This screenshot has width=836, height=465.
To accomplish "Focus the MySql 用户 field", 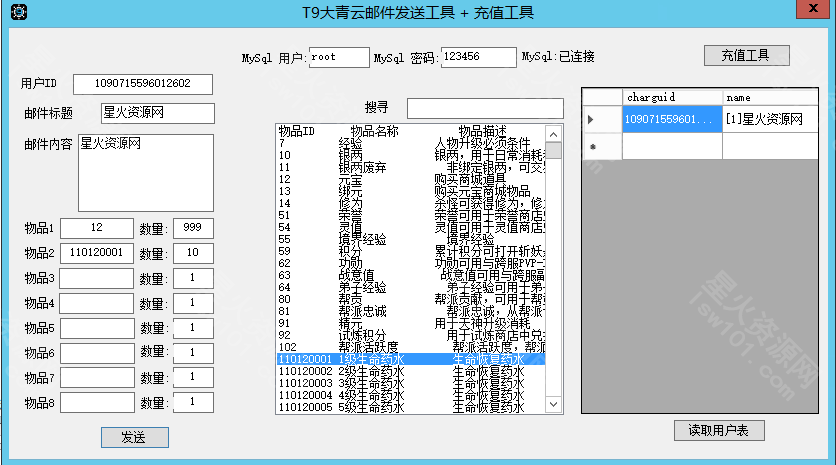I will 339,57.
